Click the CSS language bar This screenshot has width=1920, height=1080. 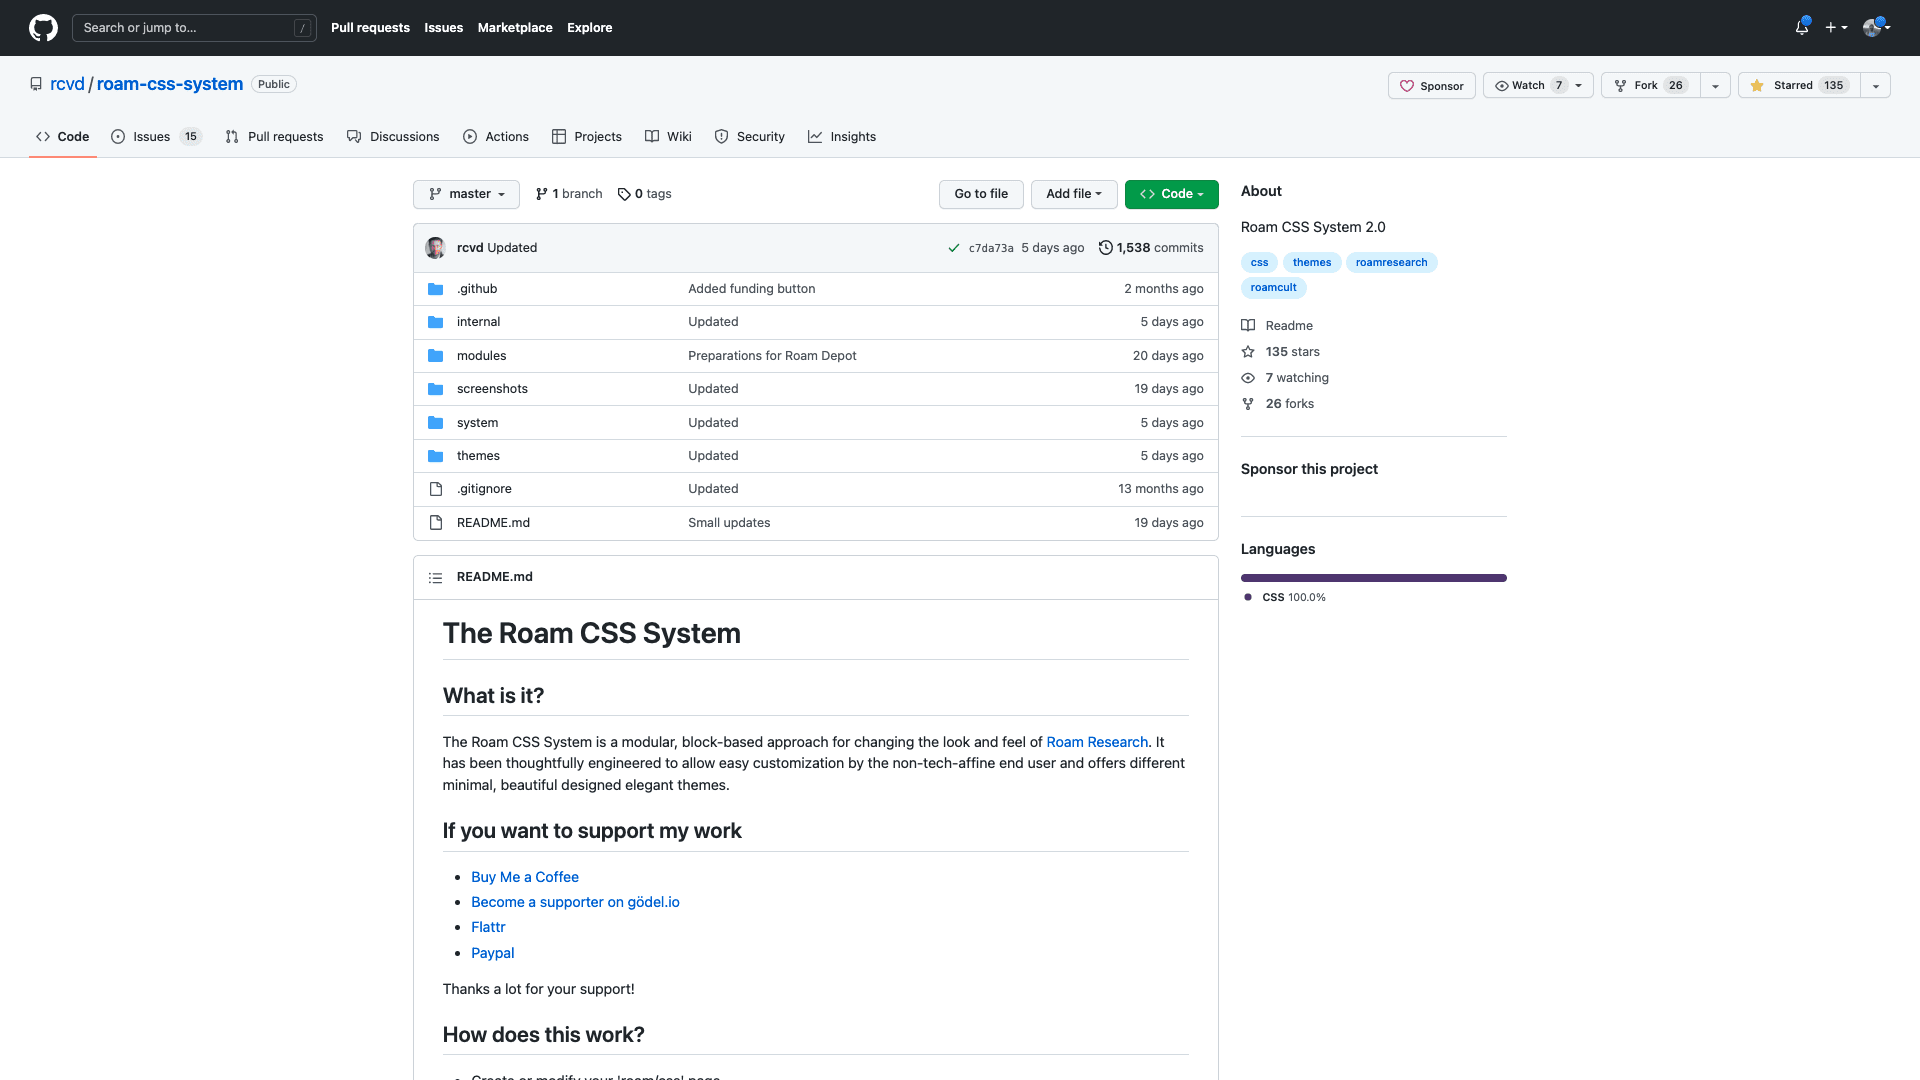click(1374, 578)
